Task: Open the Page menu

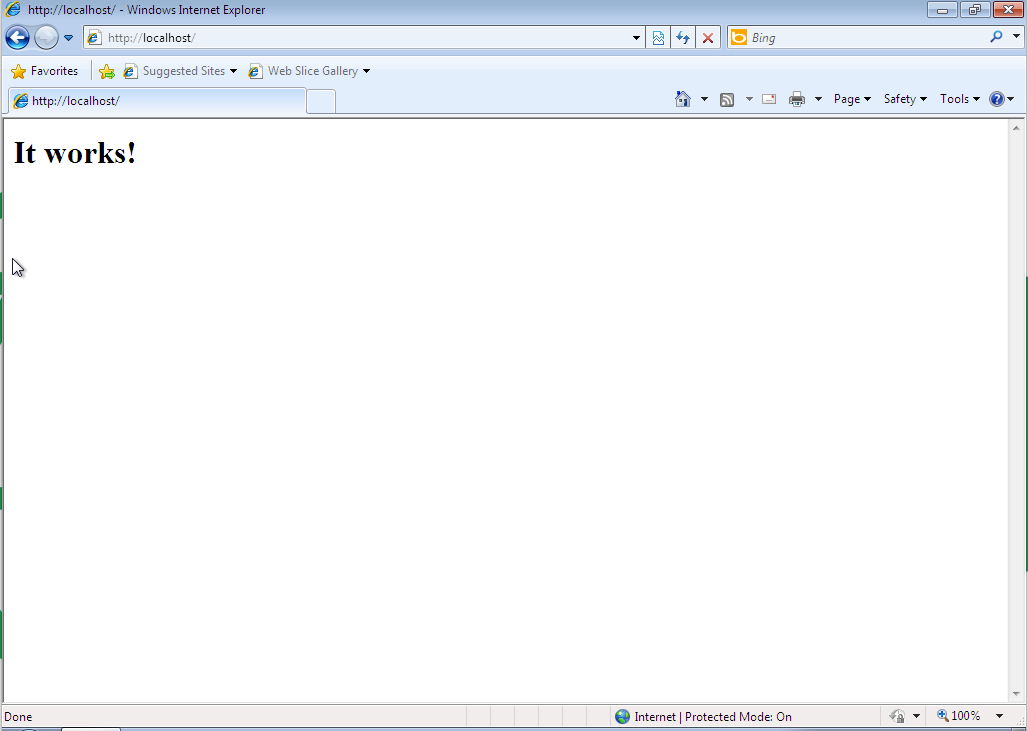Action: (x=851, y=99)
